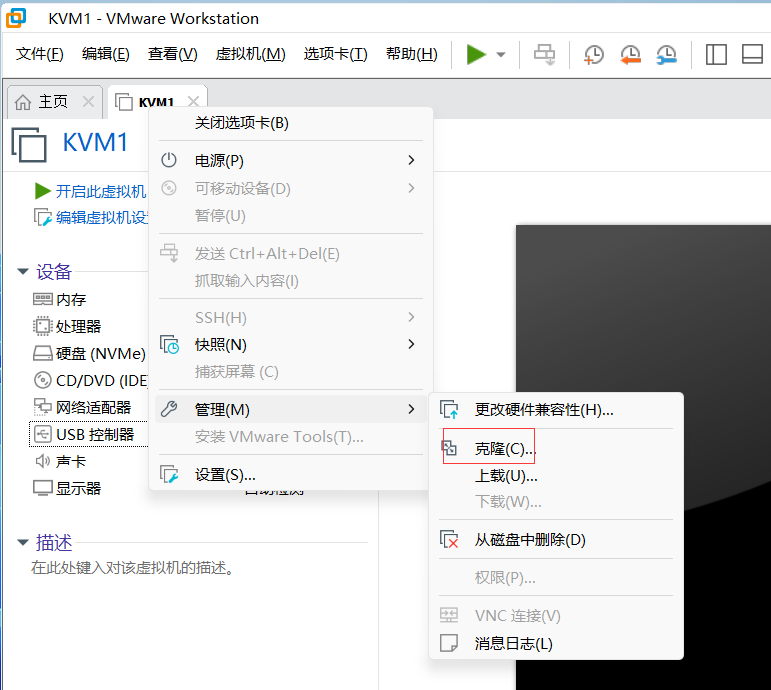
Task: Click the VMware Workstation logo in title bar
Action: (x=16, y=18)
